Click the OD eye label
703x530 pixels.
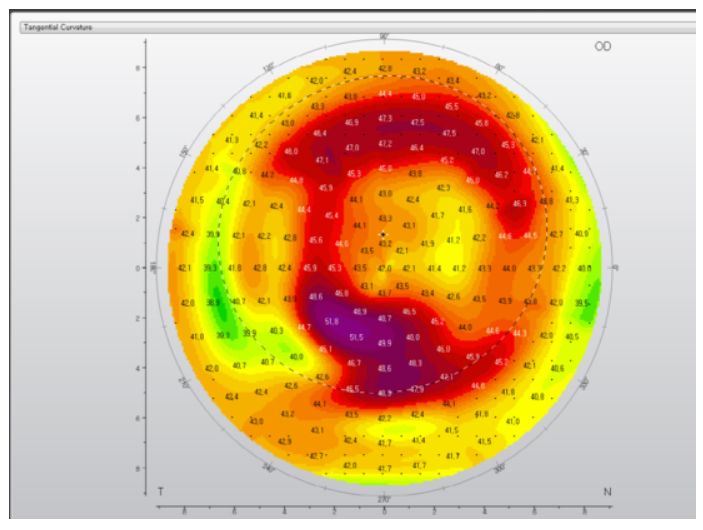(x=604, y=47)
